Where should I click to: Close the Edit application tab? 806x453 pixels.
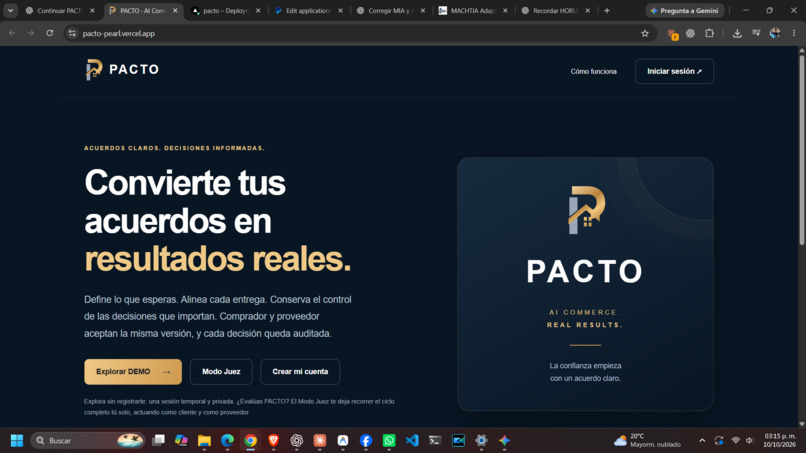click(340, 10)
